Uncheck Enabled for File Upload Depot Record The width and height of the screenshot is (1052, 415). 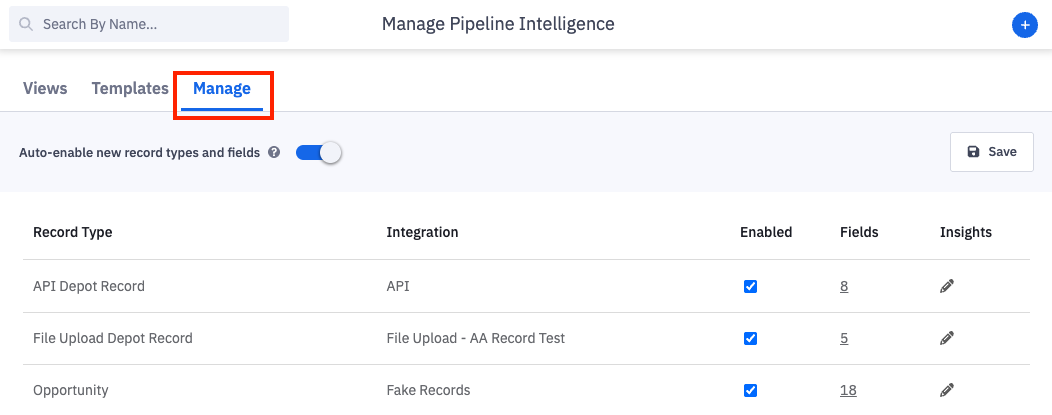pos(750,339)
